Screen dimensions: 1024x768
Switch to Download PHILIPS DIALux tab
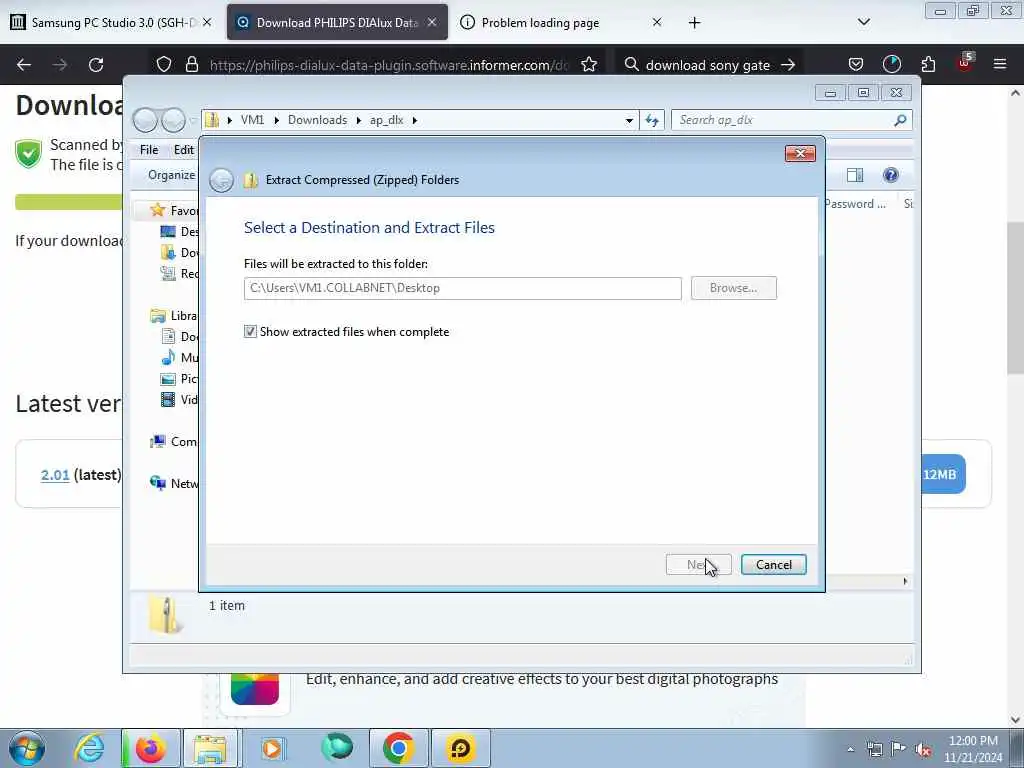click(337, 23)
